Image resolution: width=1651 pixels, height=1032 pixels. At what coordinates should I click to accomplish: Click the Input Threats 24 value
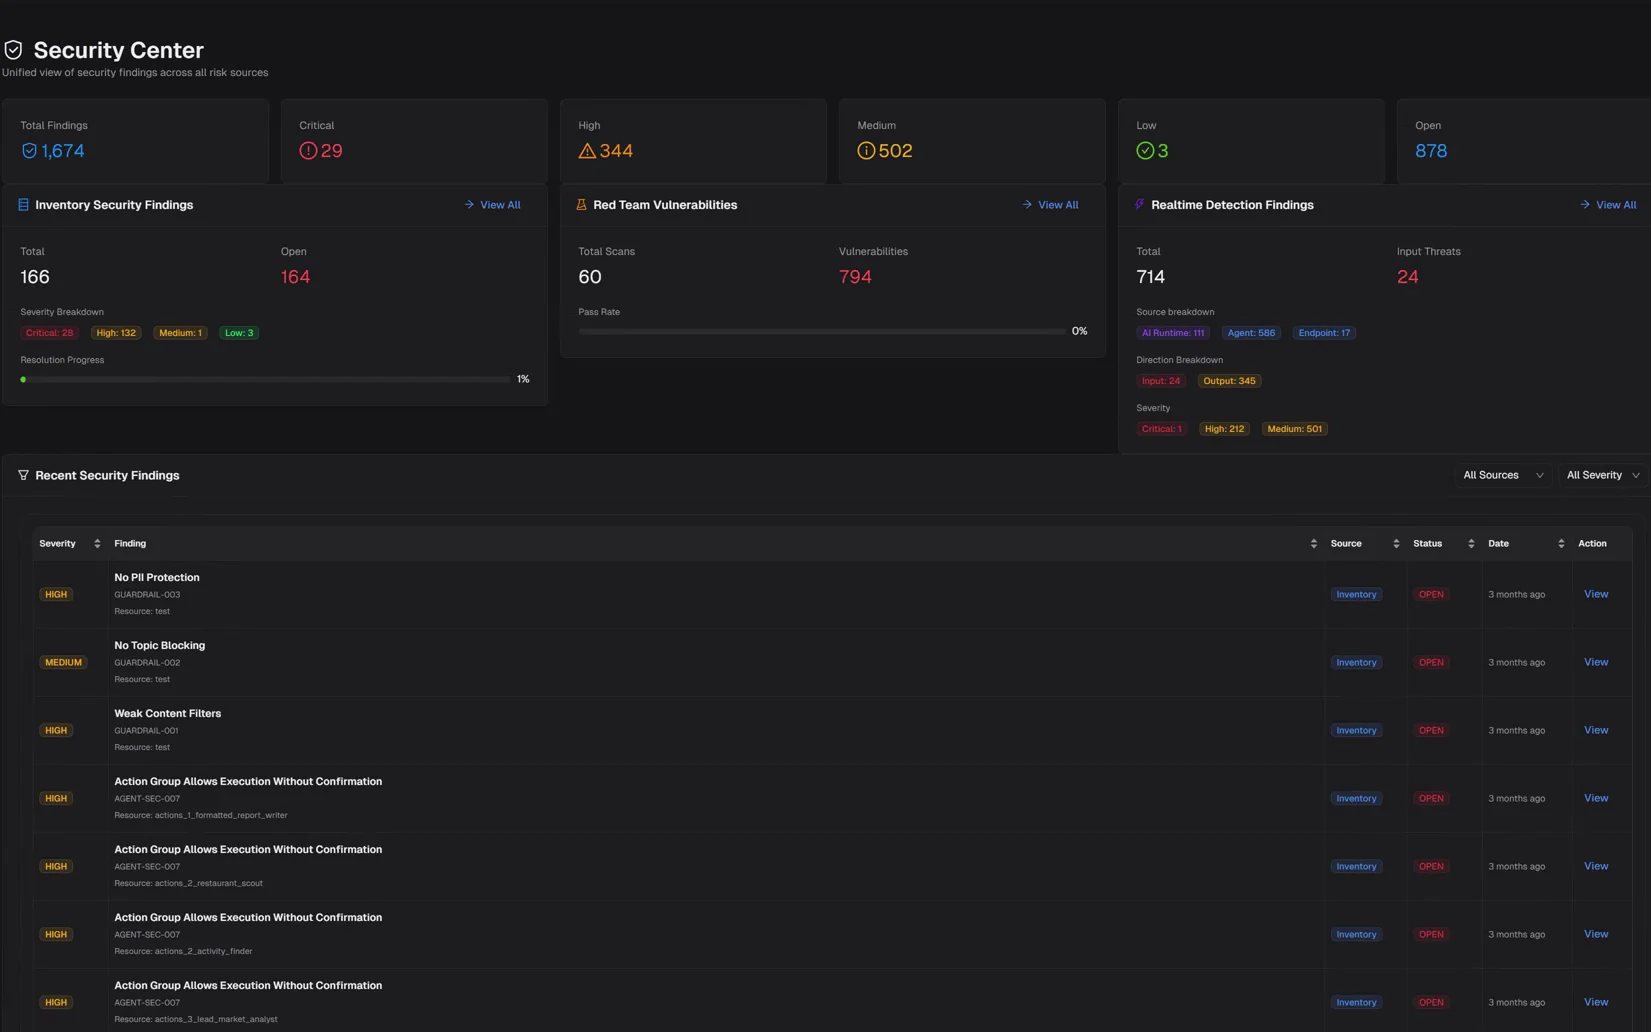(x=1407, y=277)
